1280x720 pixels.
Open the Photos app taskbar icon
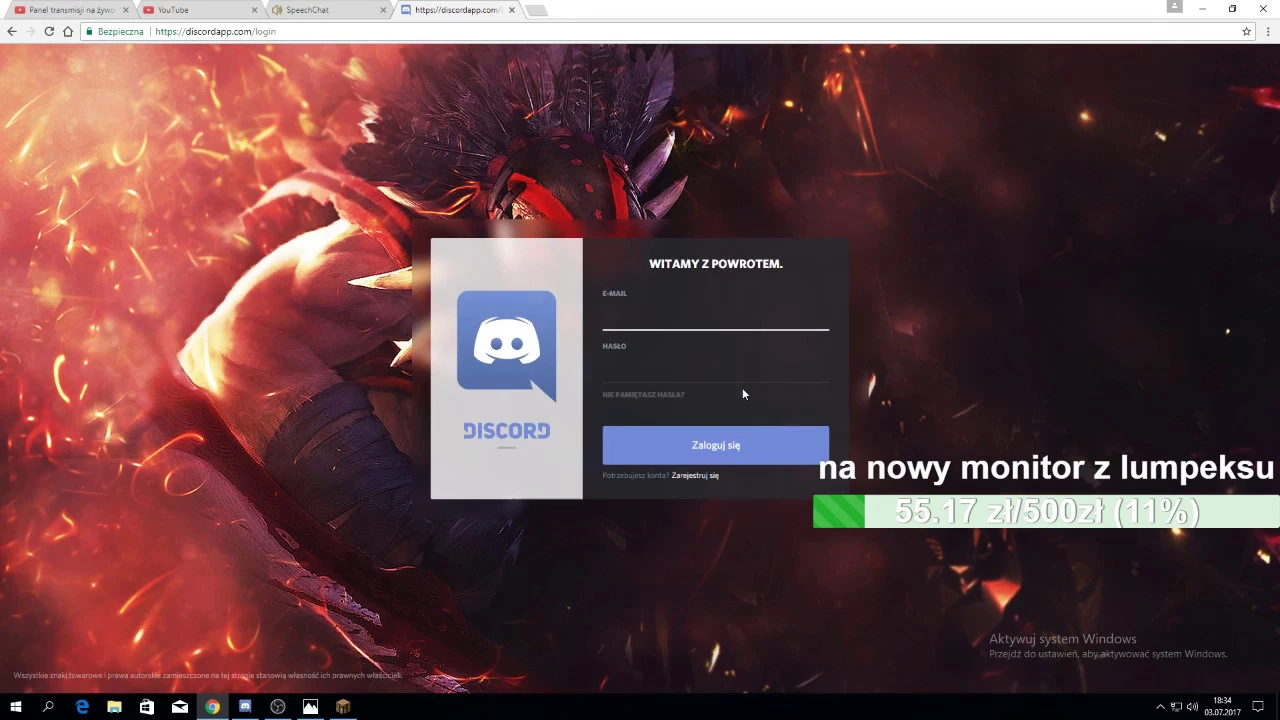click(x=310, y=707)
